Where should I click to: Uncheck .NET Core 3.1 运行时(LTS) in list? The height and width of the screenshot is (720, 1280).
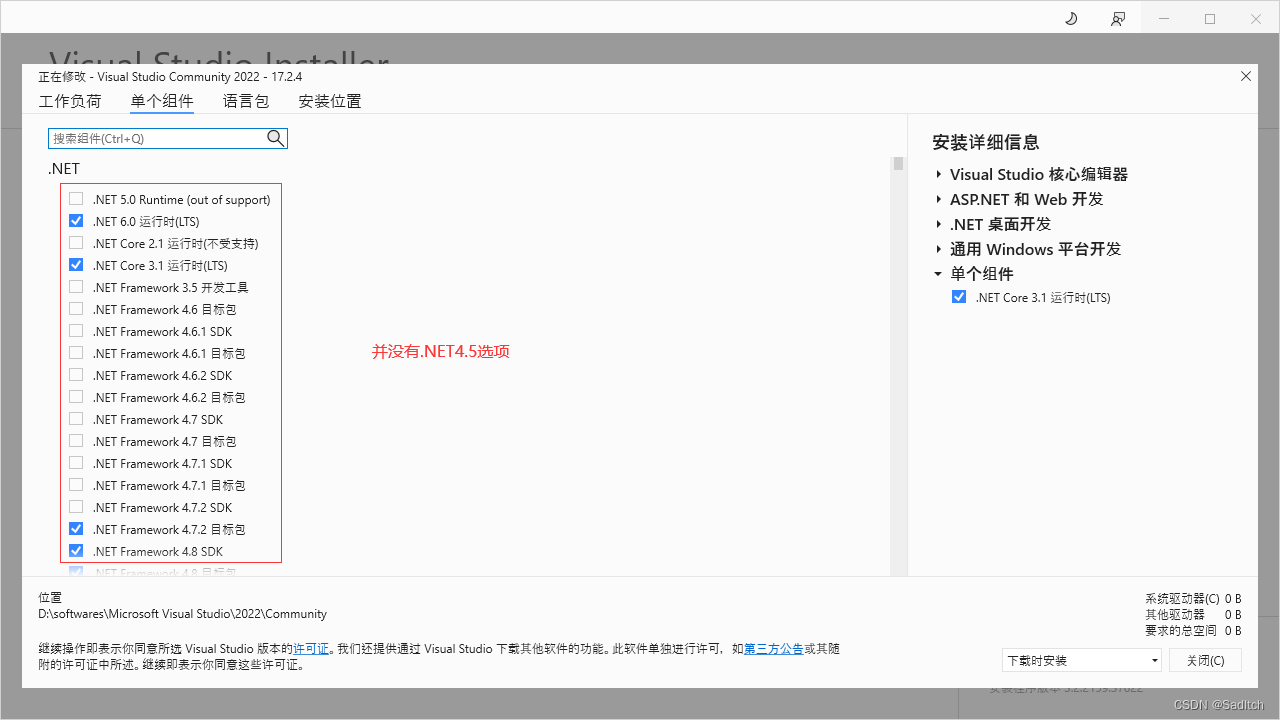pyautogui.click(x=76, y=265)
